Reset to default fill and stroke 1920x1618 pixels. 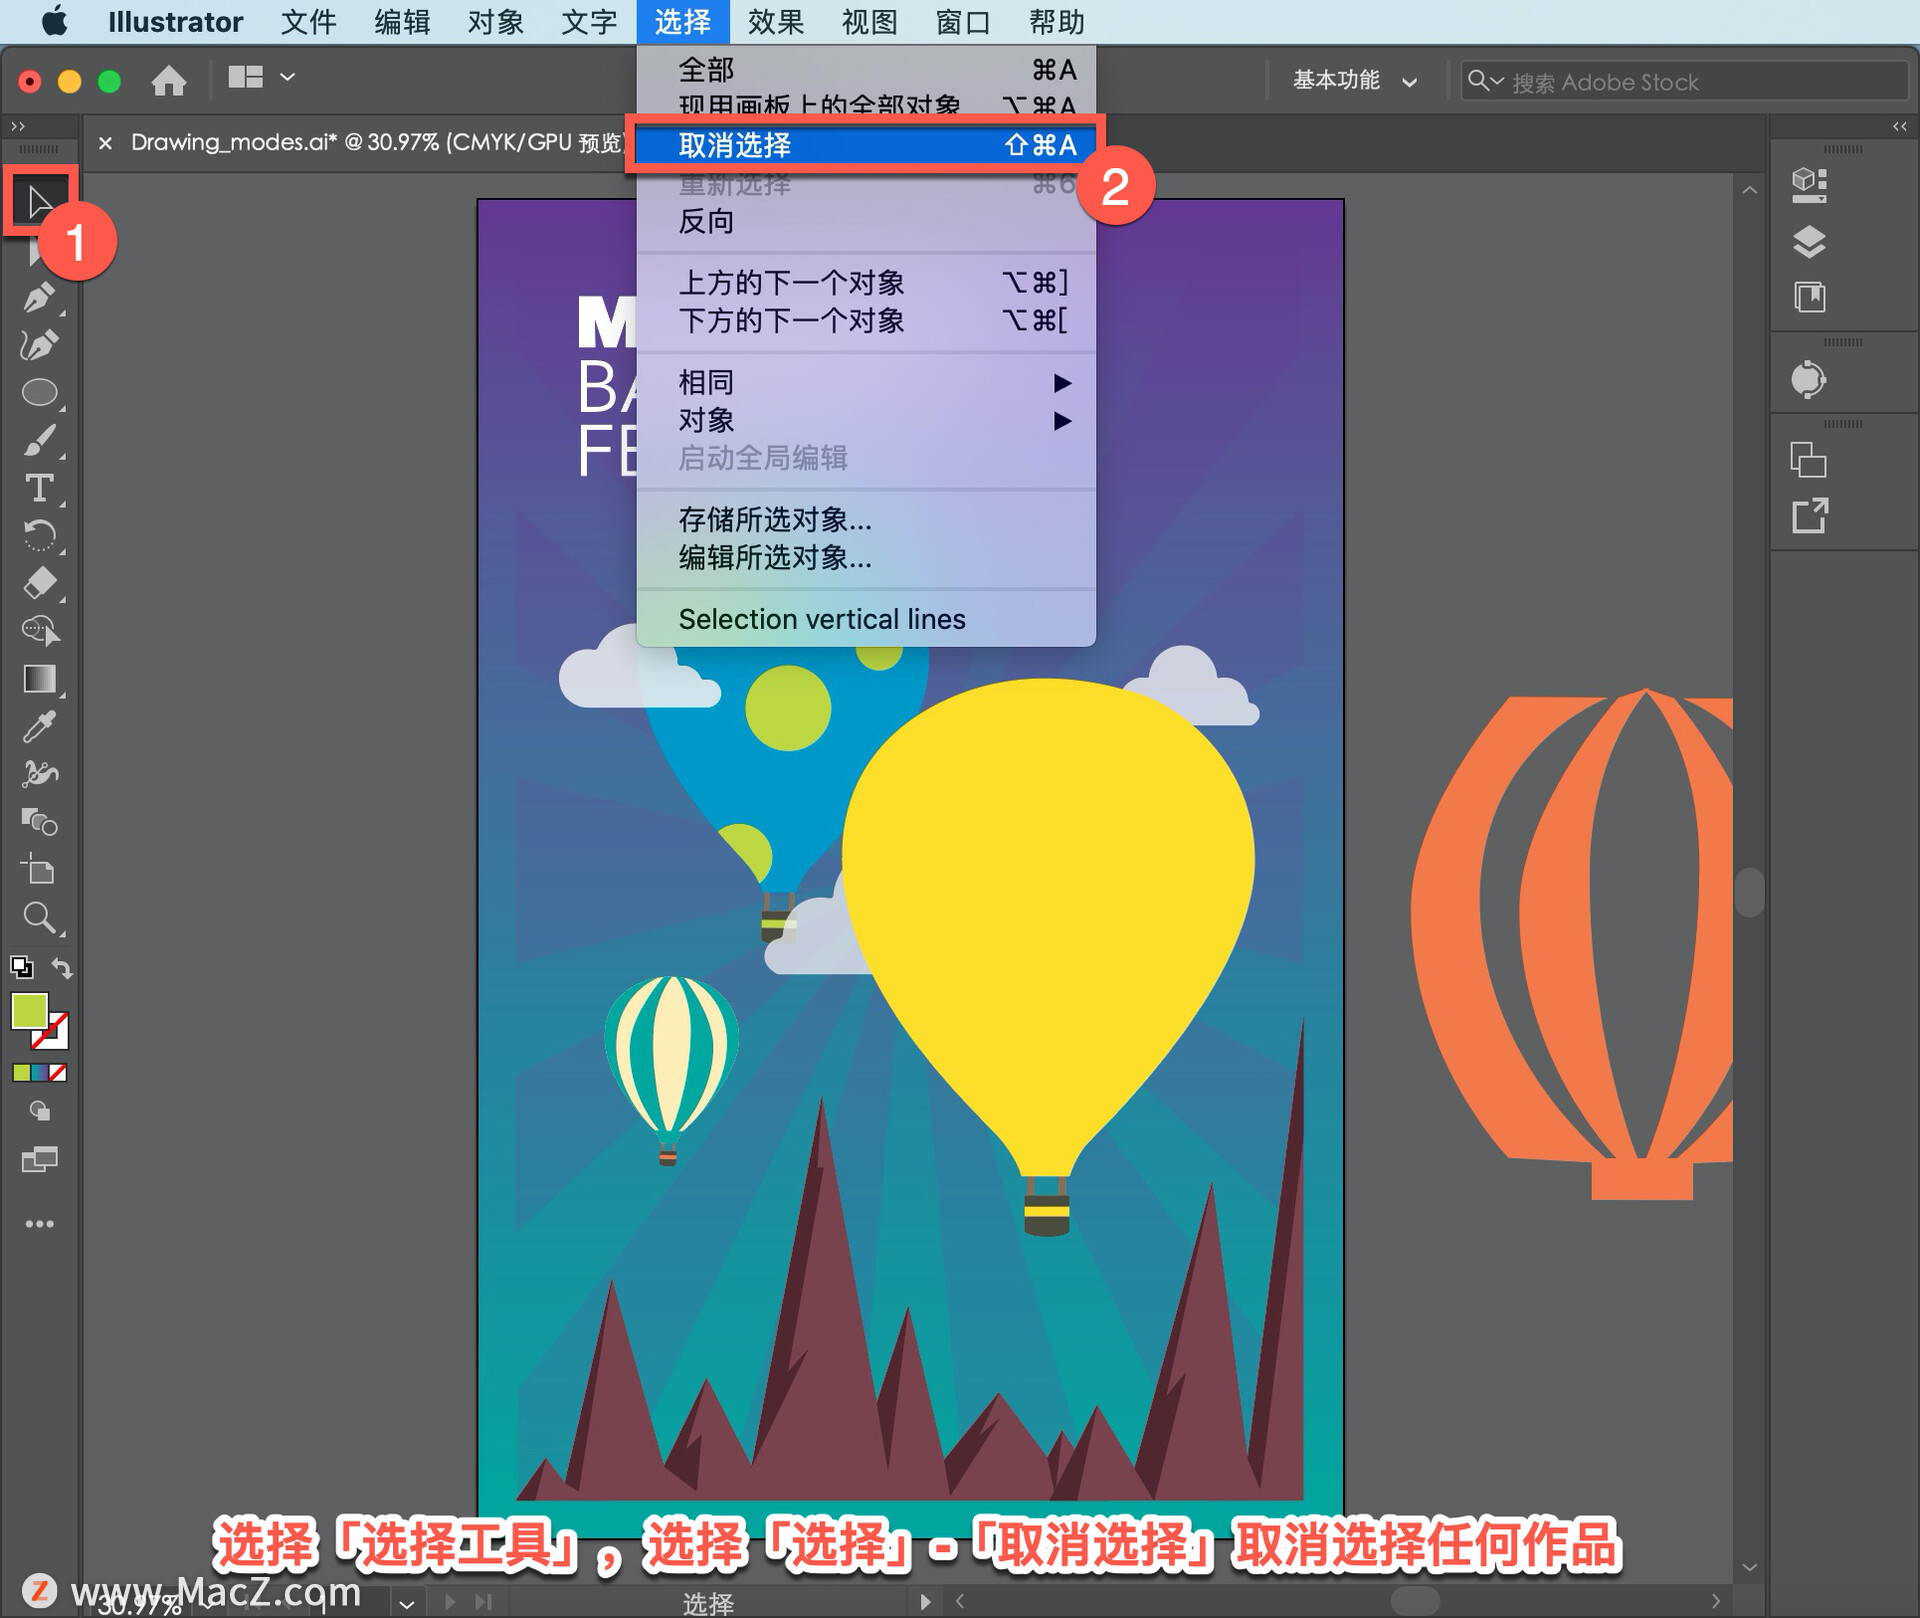[x=21, y=967]
